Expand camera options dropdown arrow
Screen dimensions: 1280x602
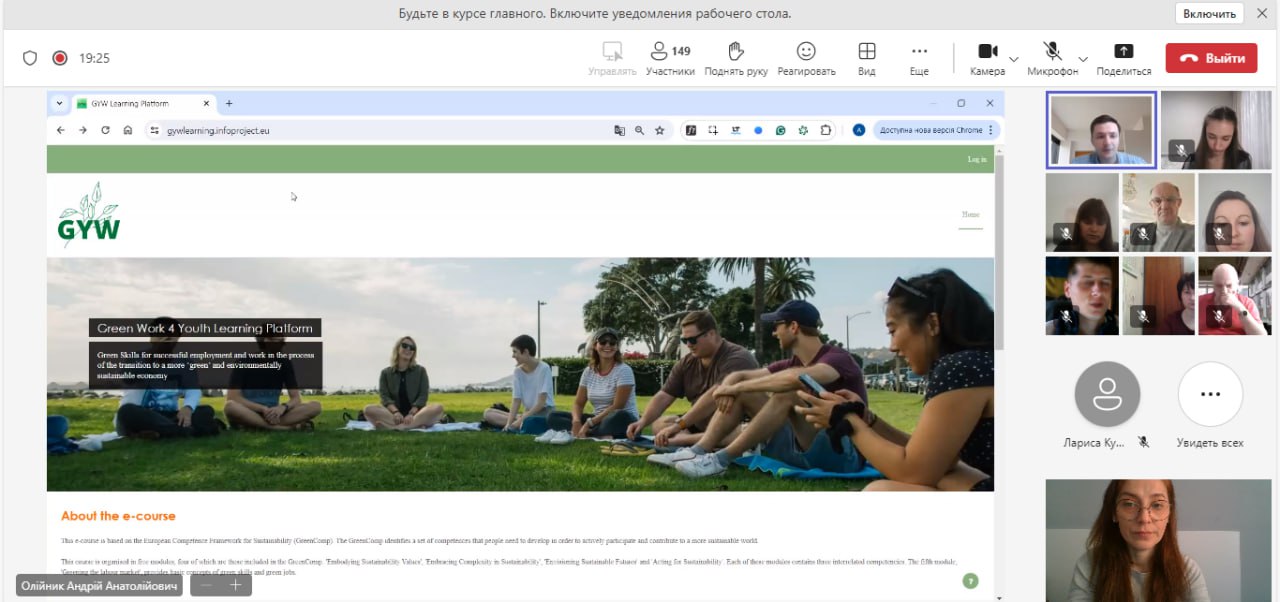[x=1014, y=59]
